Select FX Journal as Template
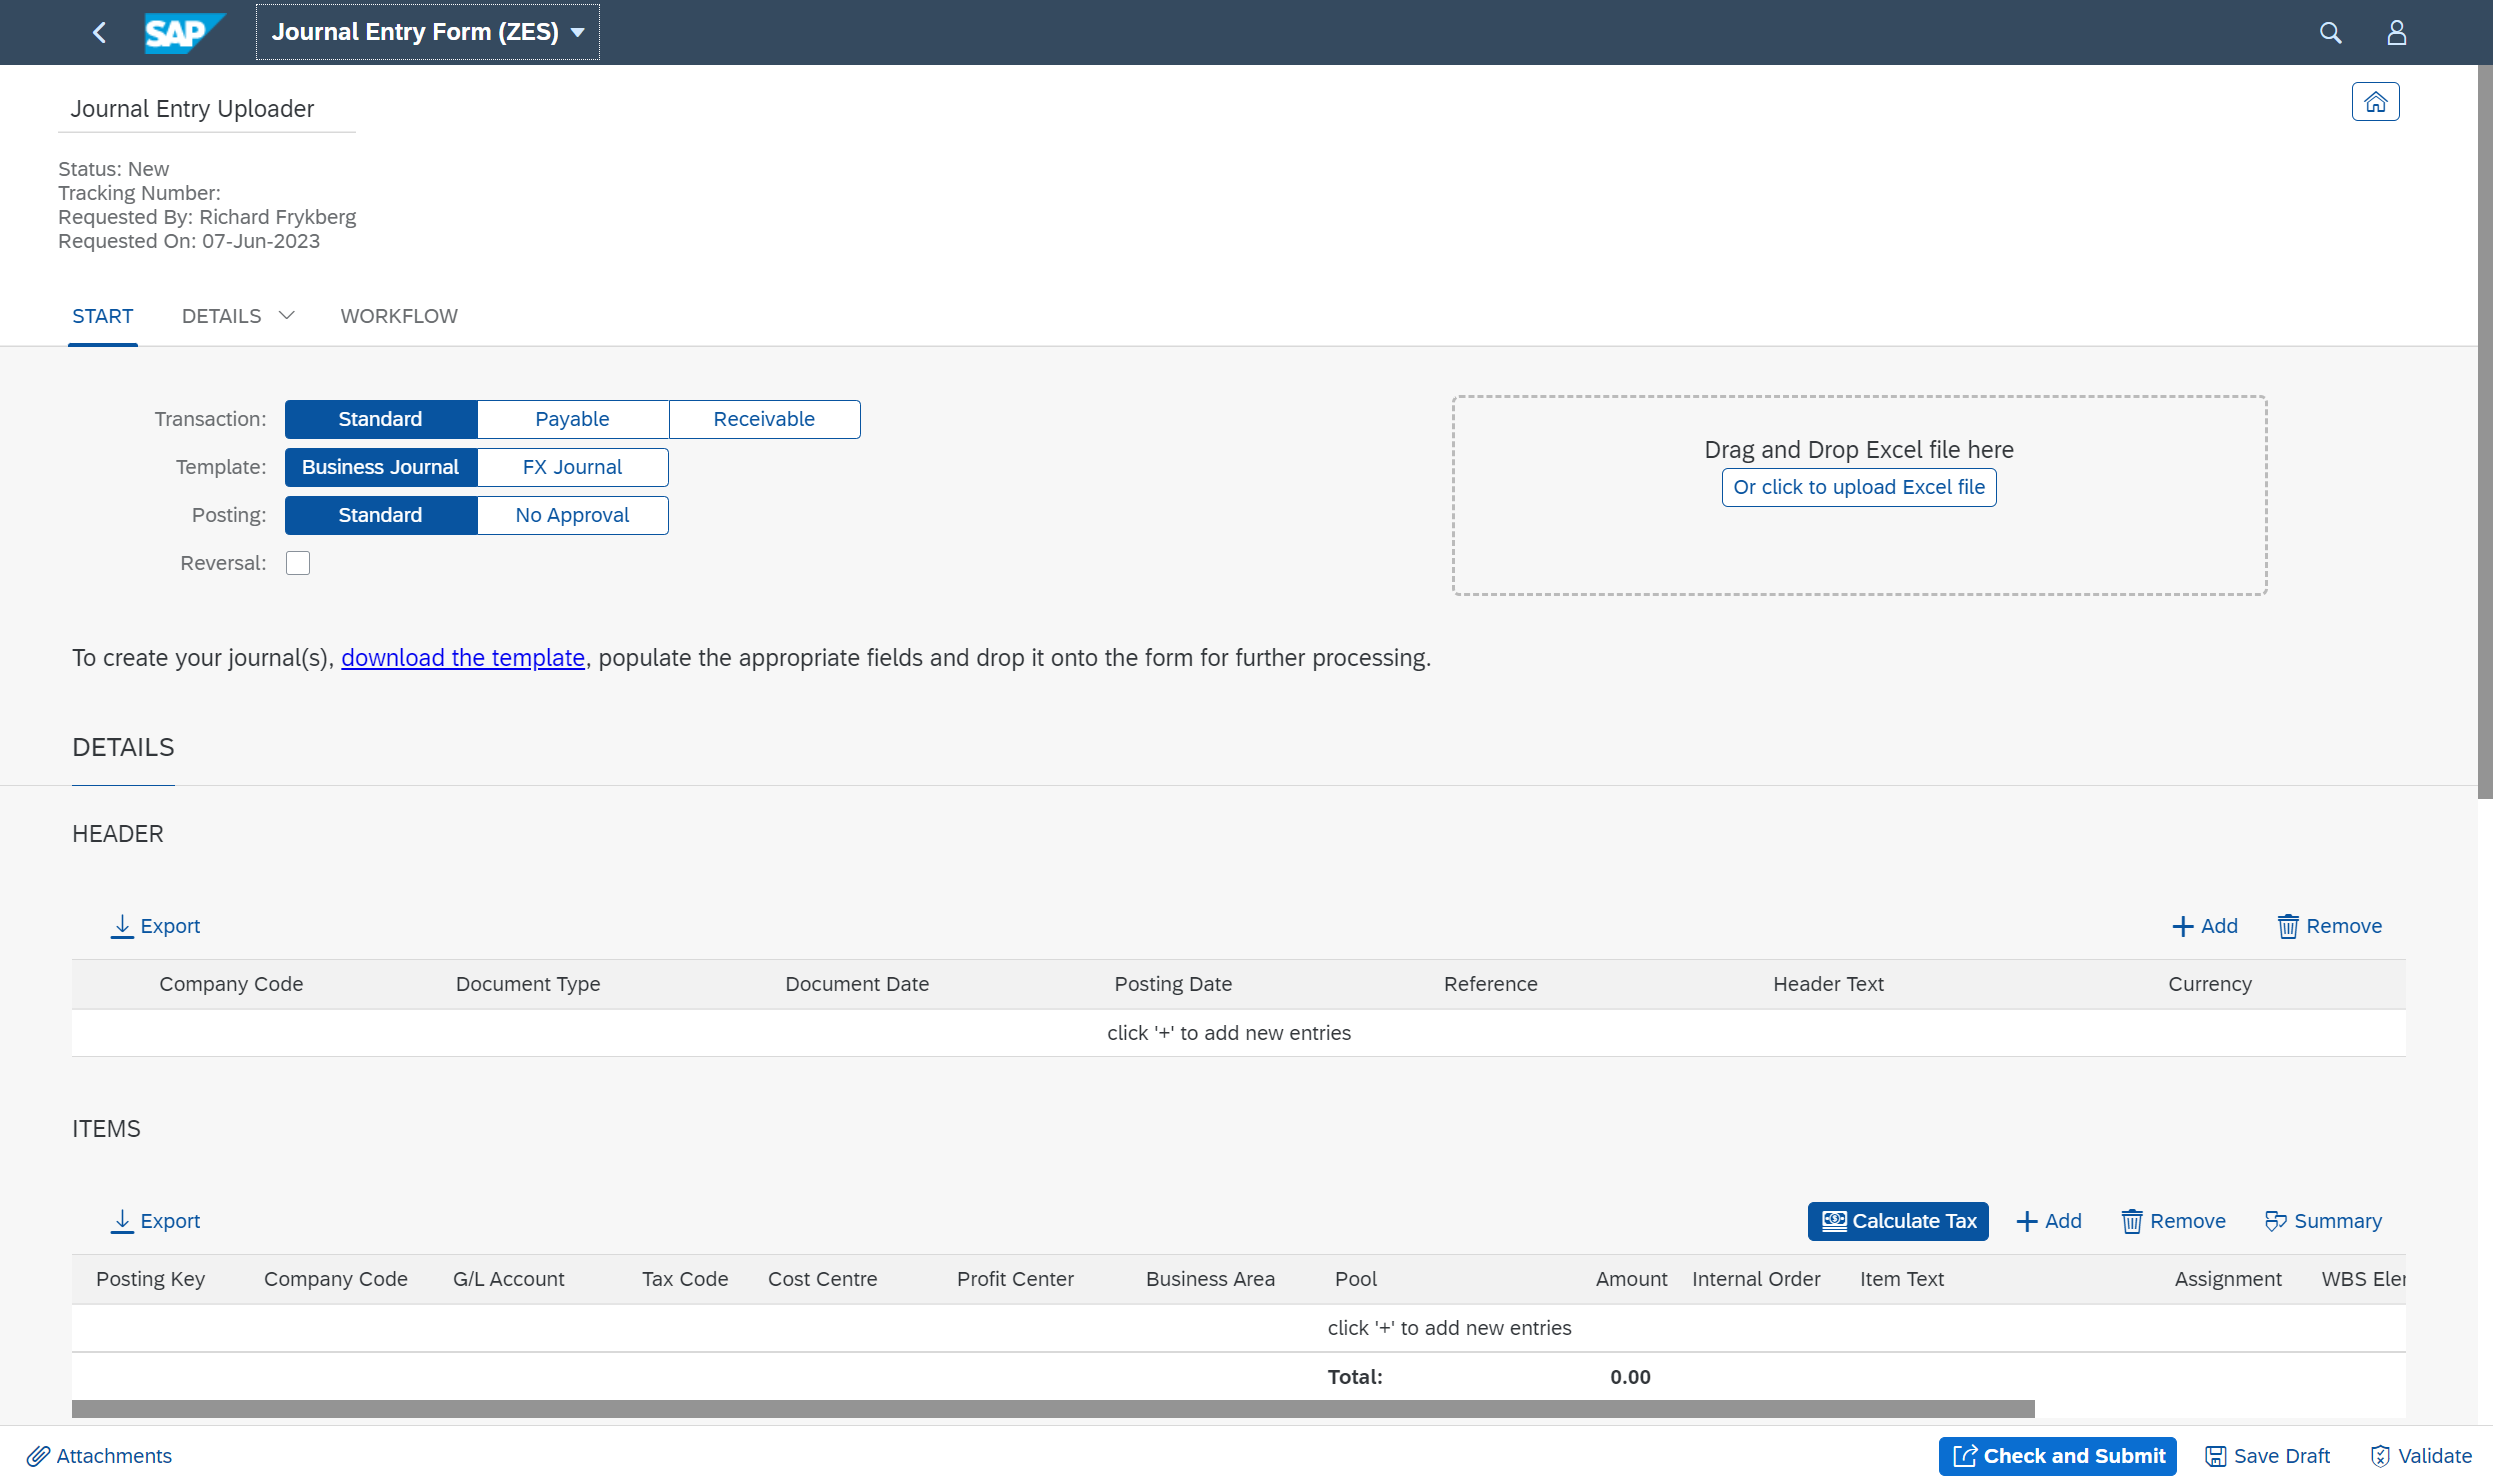The image size is (2493, 1483). pyautogui.click(x=571, y=466)
